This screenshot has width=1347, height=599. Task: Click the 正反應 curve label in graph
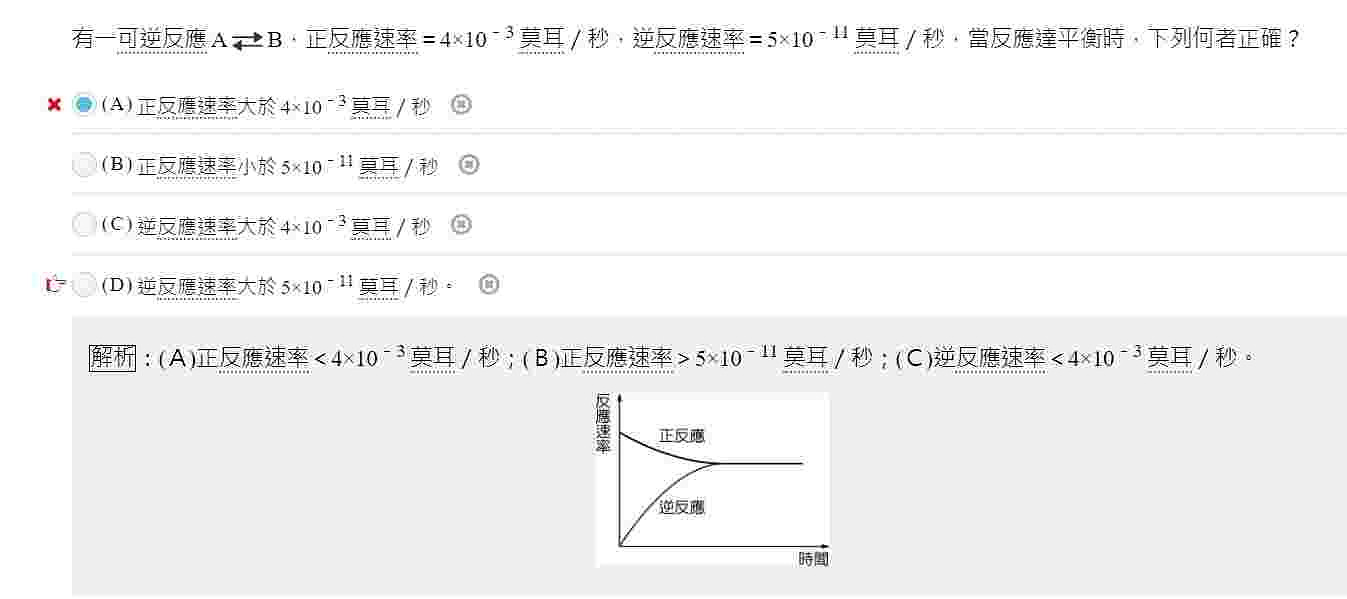[x=682, y=436]
